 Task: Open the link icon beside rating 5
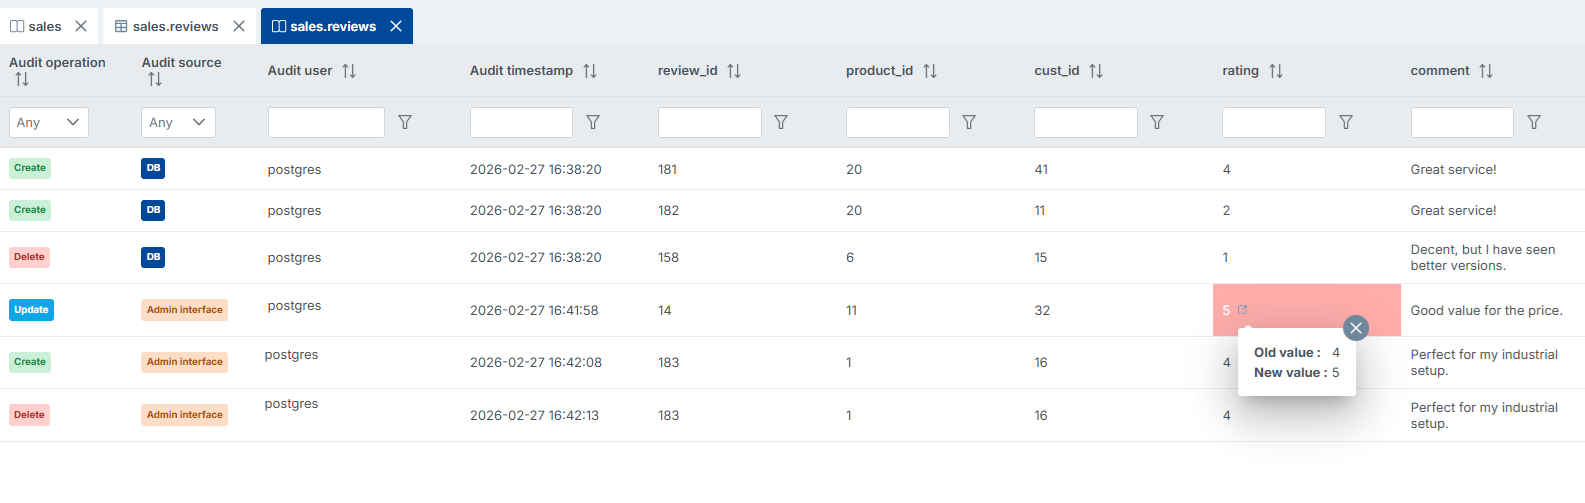pyautogui.click(x=1243, y=310)
